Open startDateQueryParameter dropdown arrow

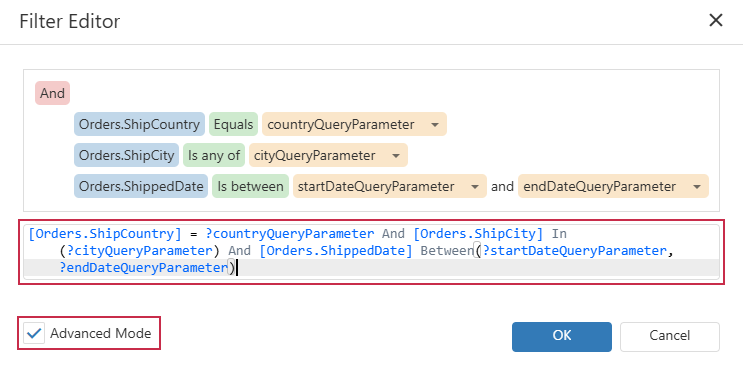coord(474,187)
